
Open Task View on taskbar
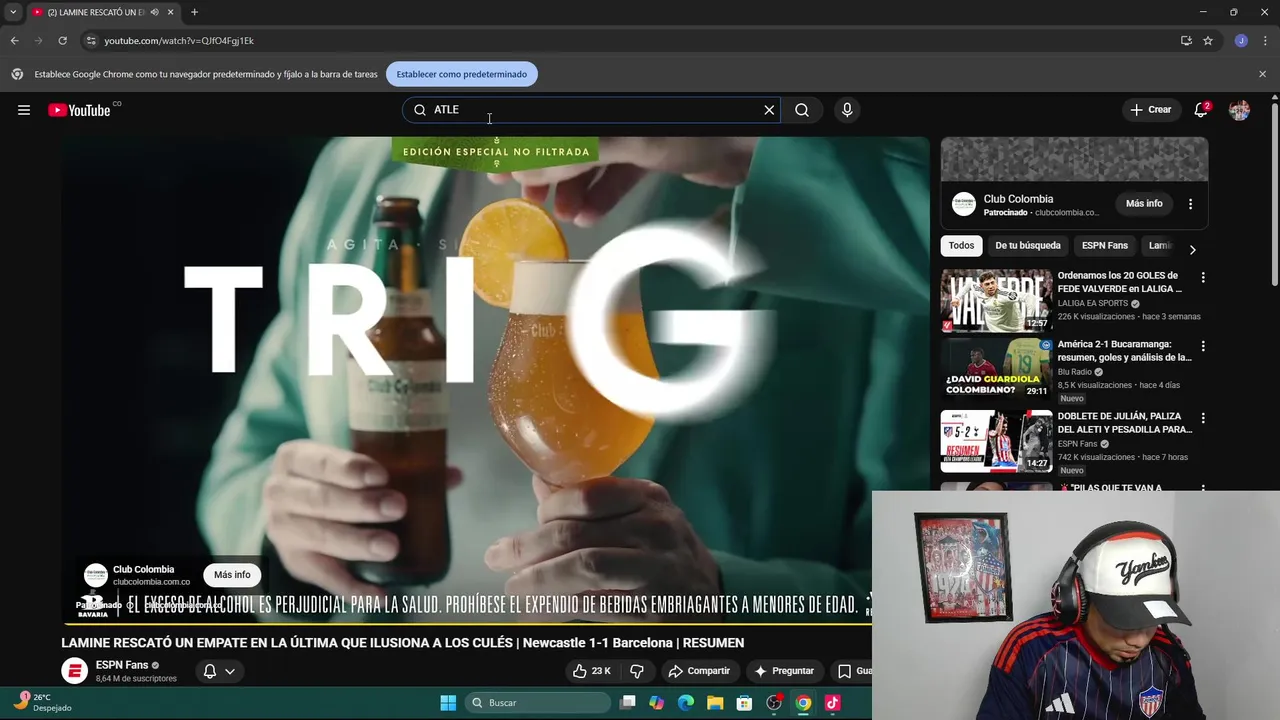(x=628, y=703)
